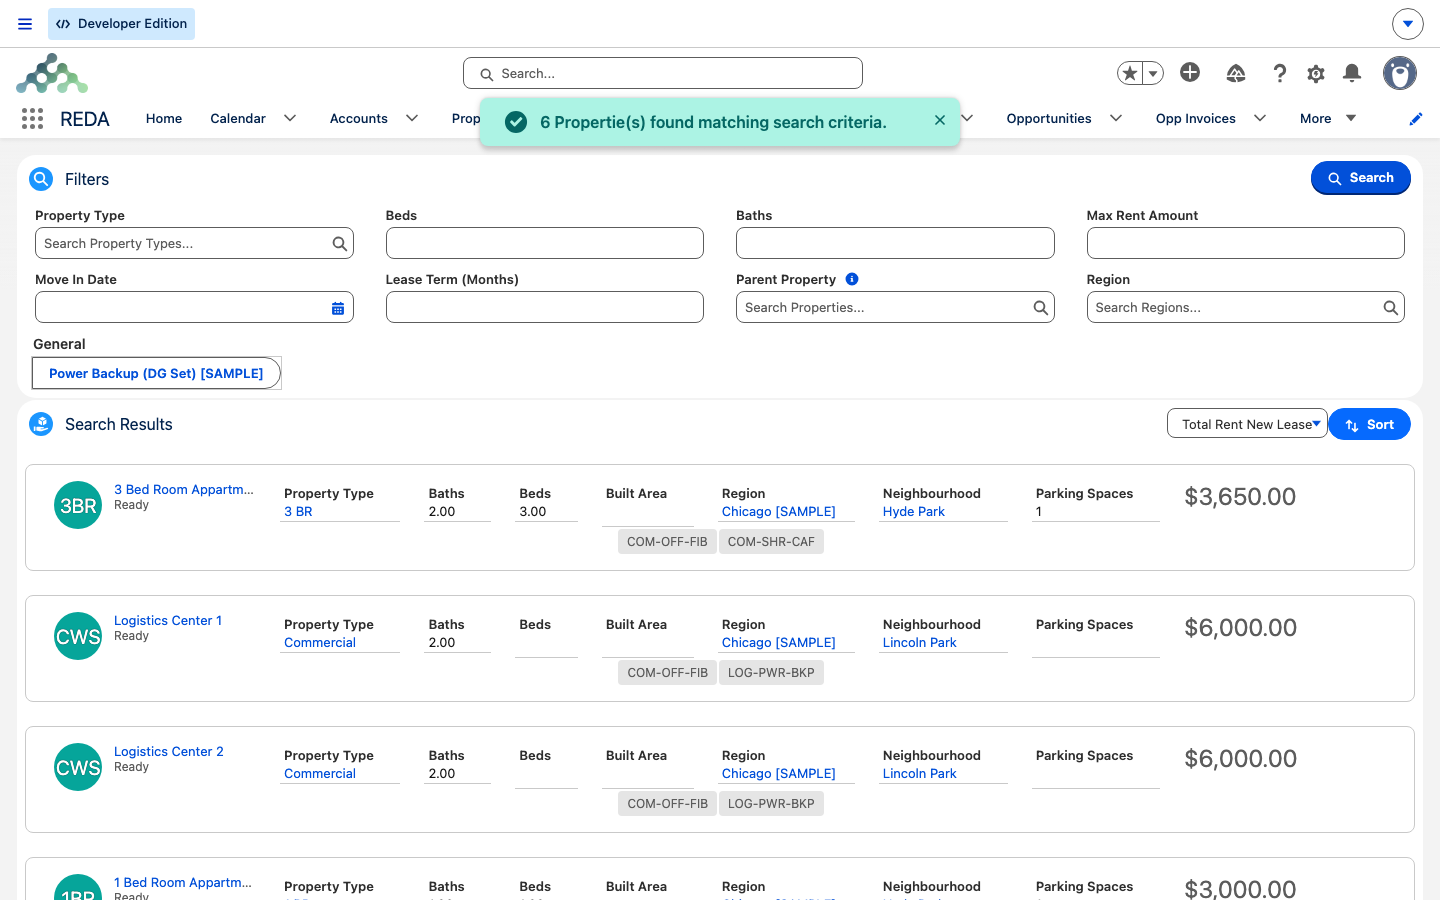The height and width of the screenshot is (900, 1440).
Task: Open the Trailhead guidance icon
Action: 1236,73
